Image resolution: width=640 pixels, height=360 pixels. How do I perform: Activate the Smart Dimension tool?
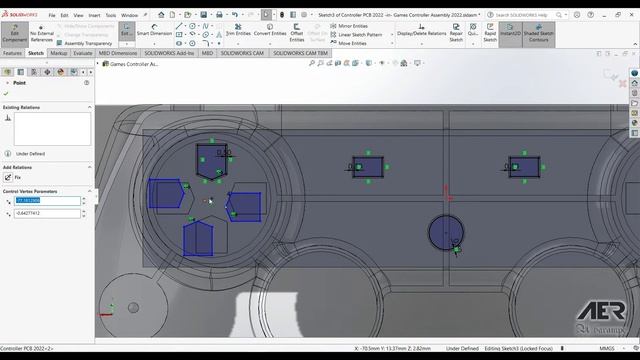(154, 30)
